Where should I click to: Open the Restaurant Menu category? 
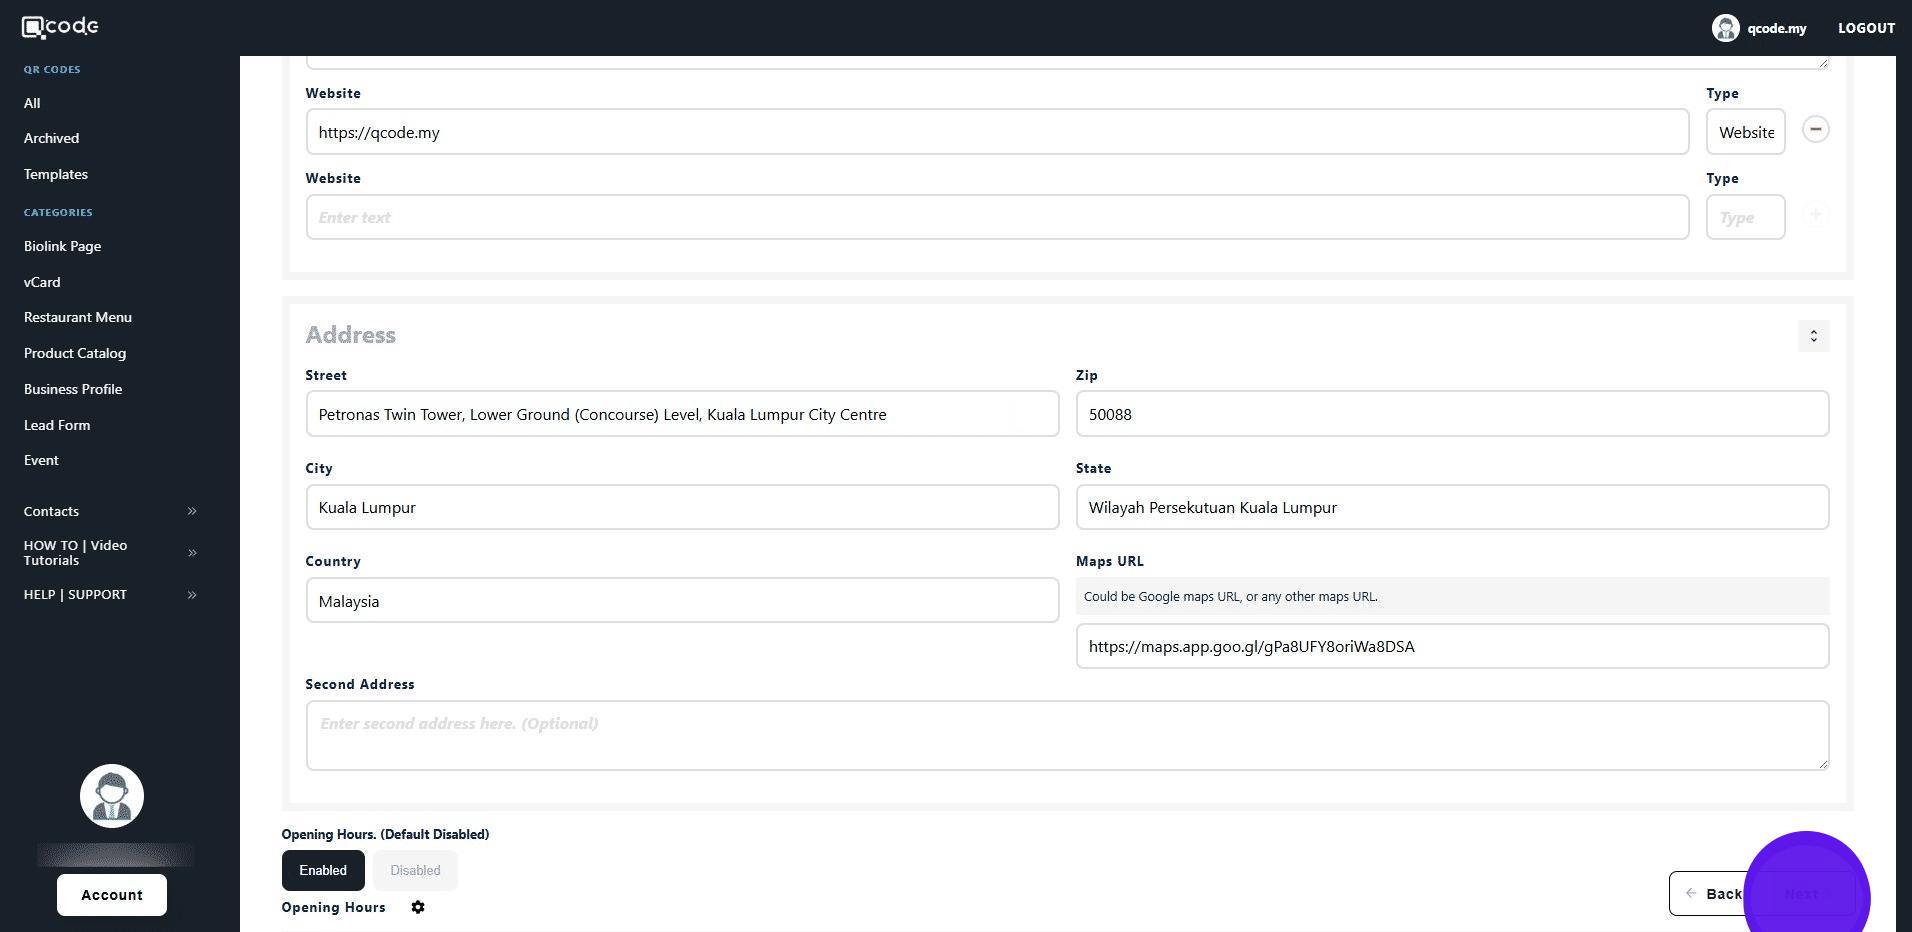point(78,317)
